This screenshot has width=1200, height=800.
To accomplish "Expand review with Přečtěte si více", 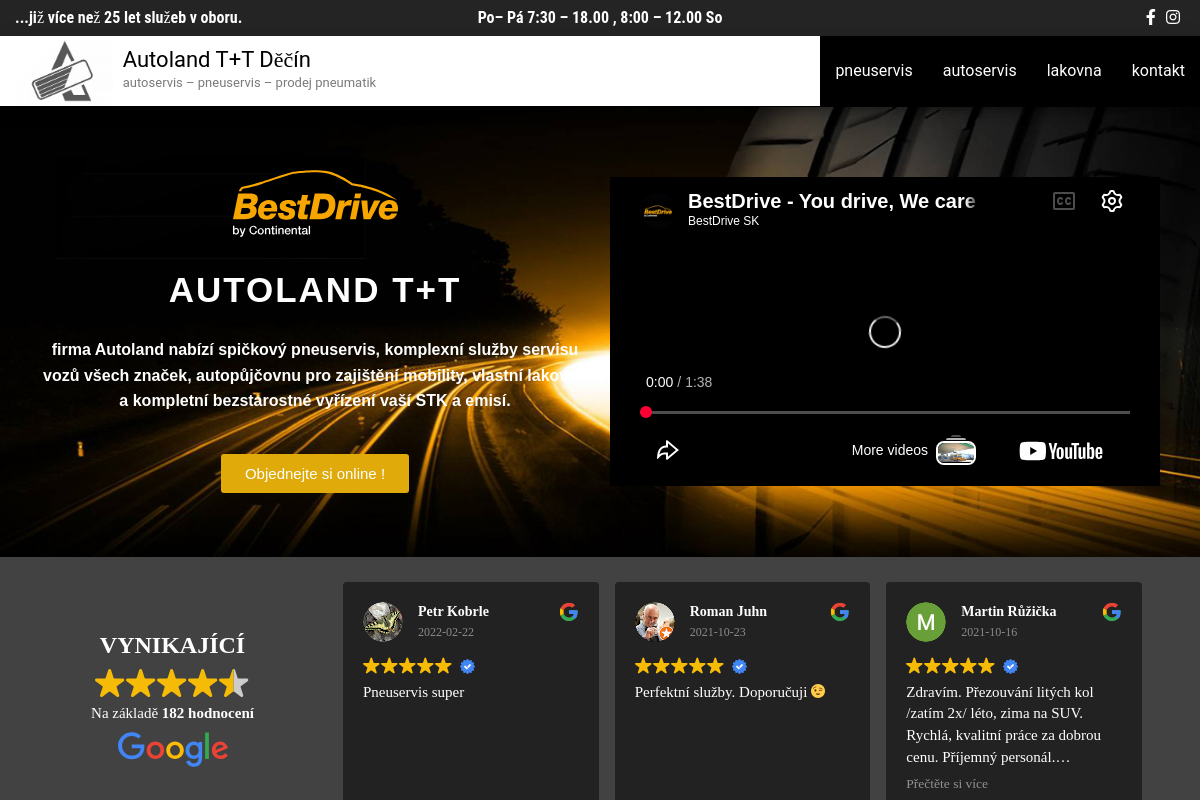I will click(x=947, y=783).
